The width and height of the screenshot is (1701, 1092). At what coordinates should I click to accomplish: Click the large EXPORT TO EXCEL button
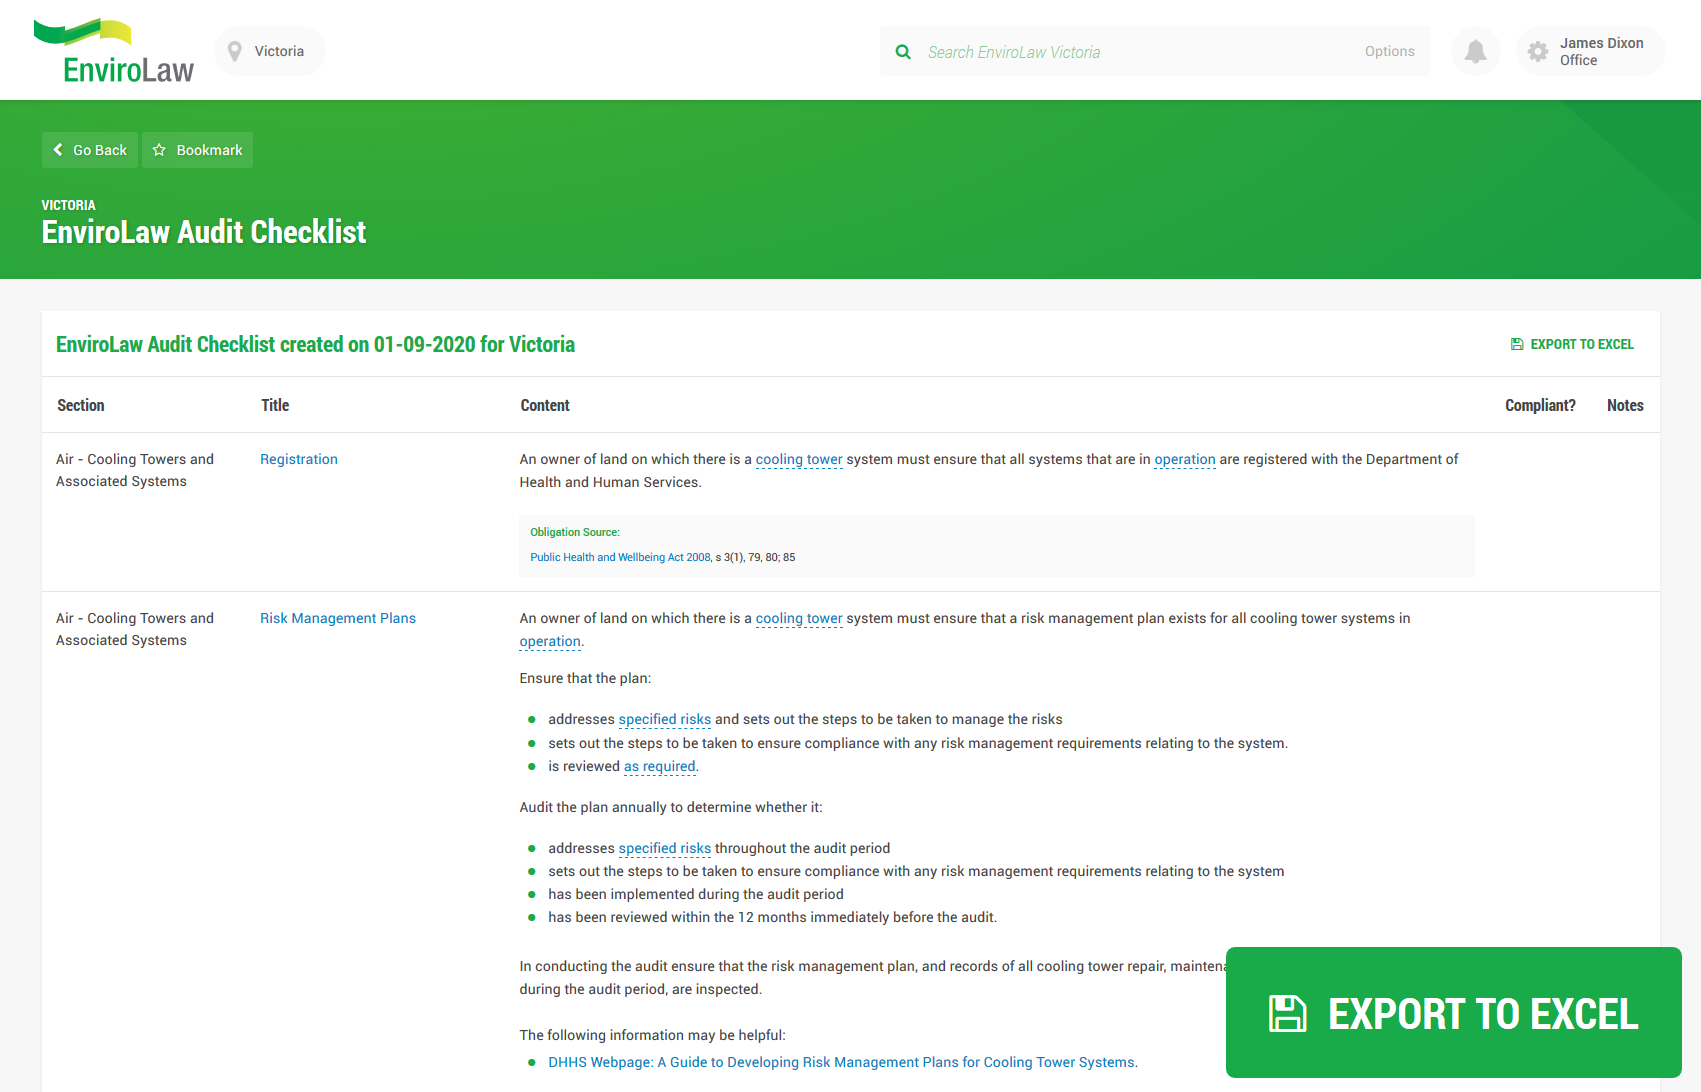pos(1454,1012)
